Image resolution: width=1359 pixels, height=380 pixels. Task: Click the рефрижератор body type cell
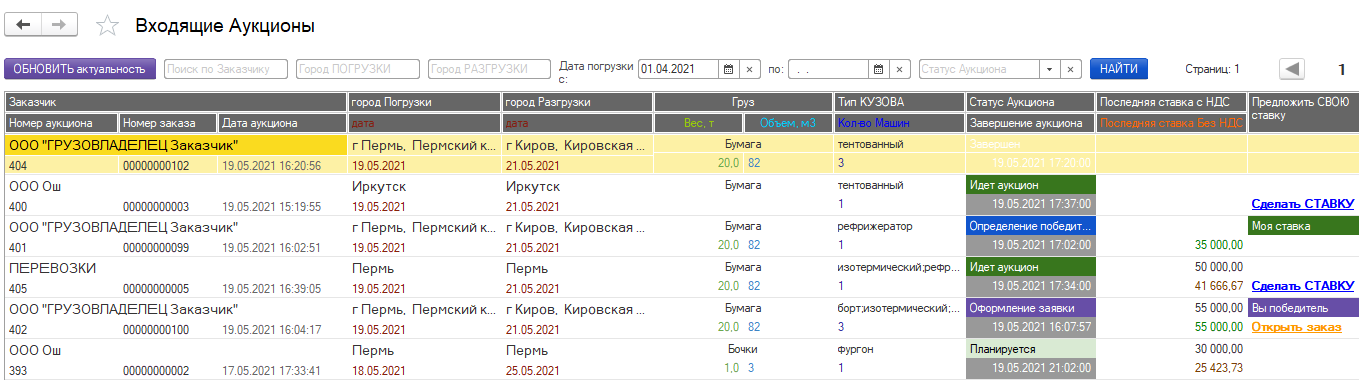pos(875,226)
